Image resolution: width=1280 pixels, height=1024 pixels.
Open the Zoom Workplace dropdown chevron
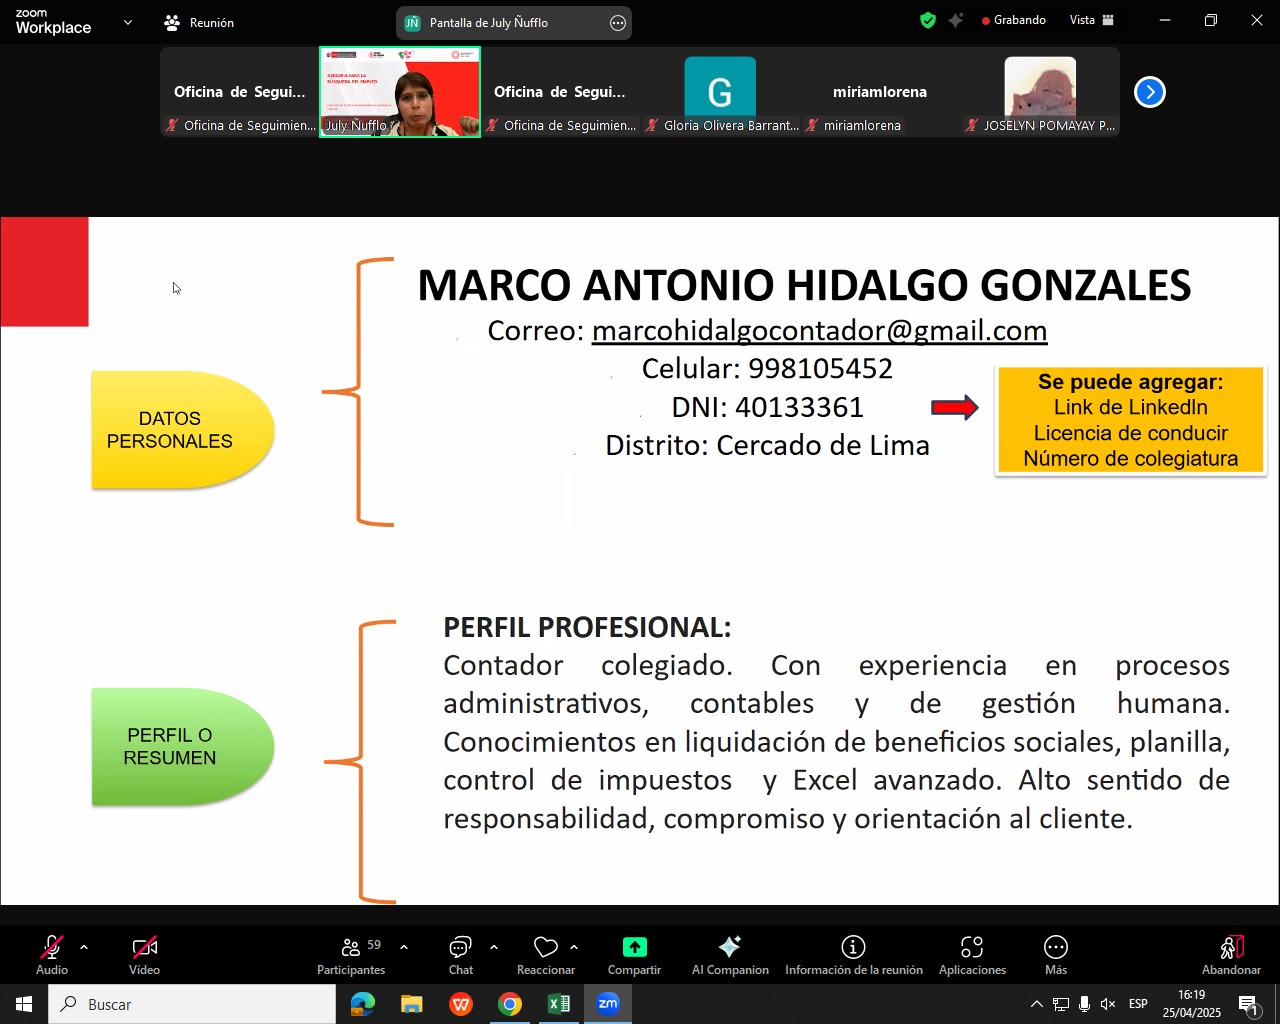tap(127, 22)
